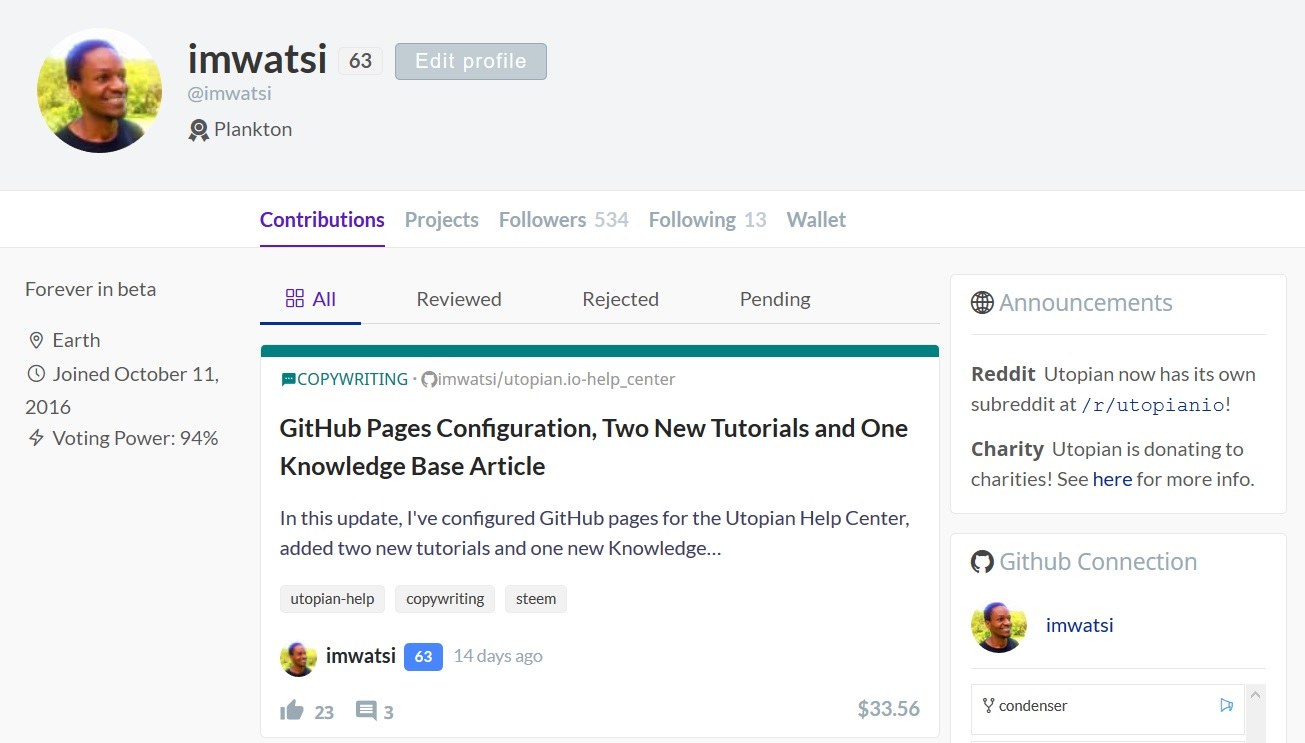Click the lightning bolt Voting Power icon
This screenshot has height=743, width=1305.
(36, 438)
